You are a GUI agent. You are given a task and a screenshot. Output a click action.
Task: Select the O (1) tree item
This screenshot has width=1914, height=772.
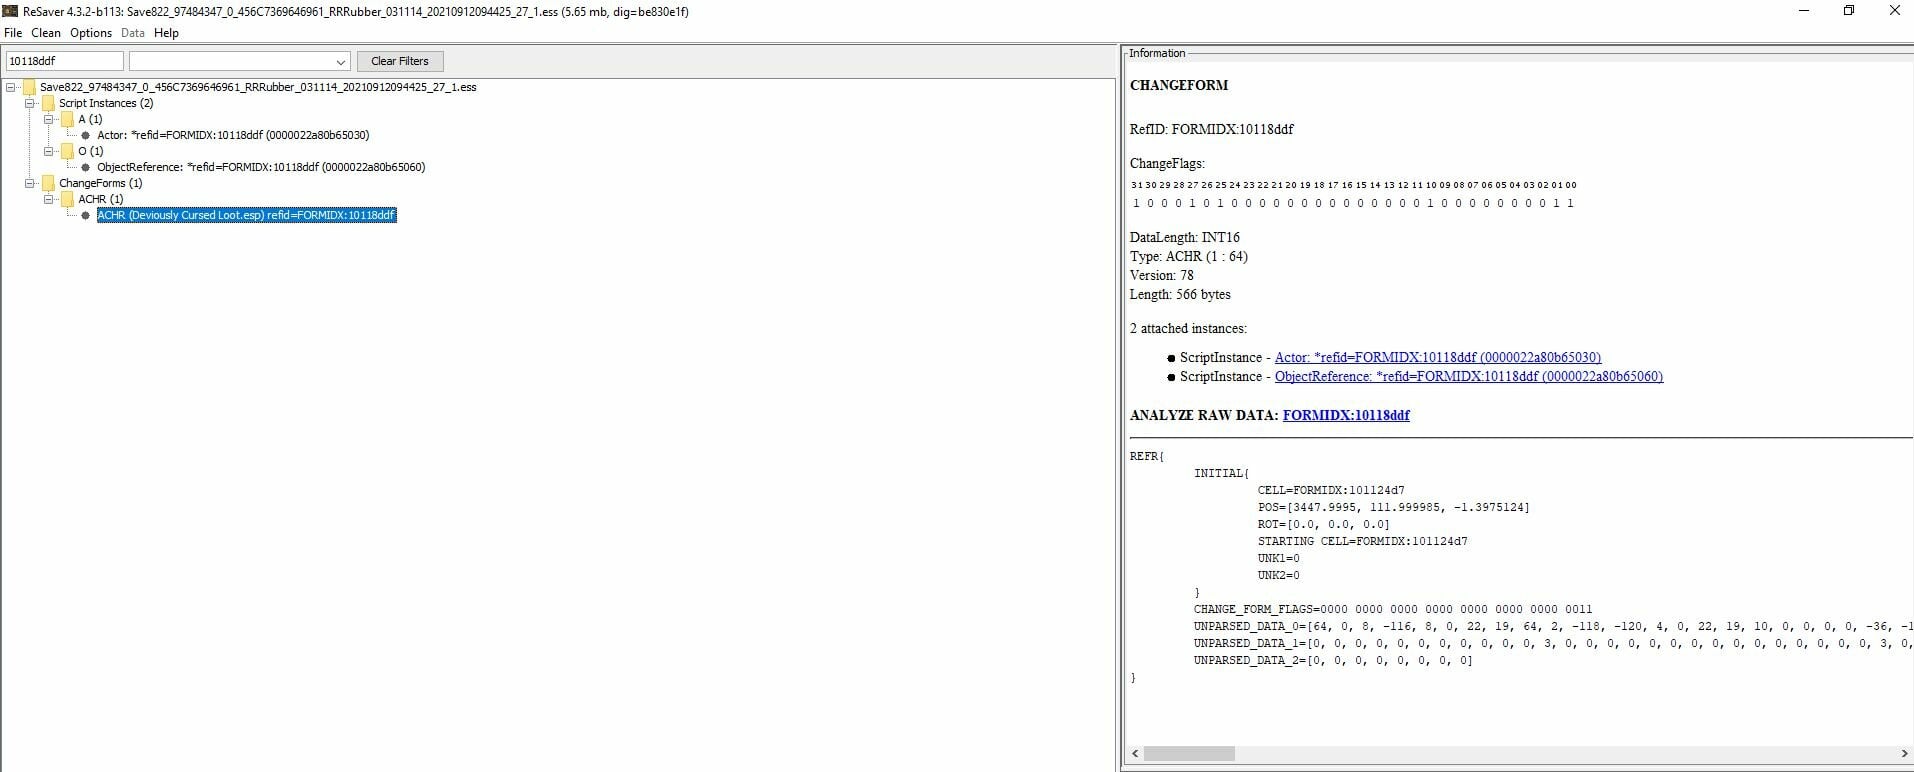click(x=91, y=151)
